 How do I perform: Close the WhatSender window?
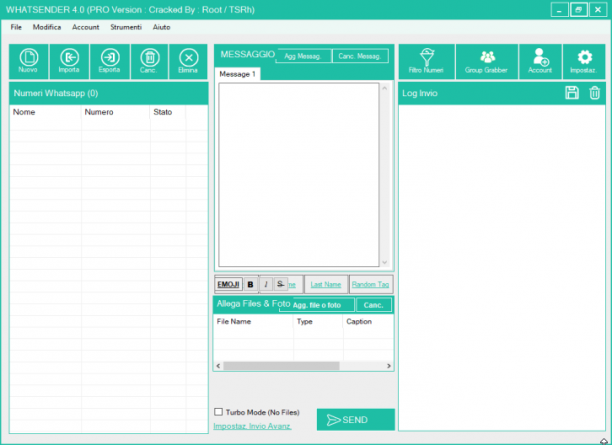(598, 9)
